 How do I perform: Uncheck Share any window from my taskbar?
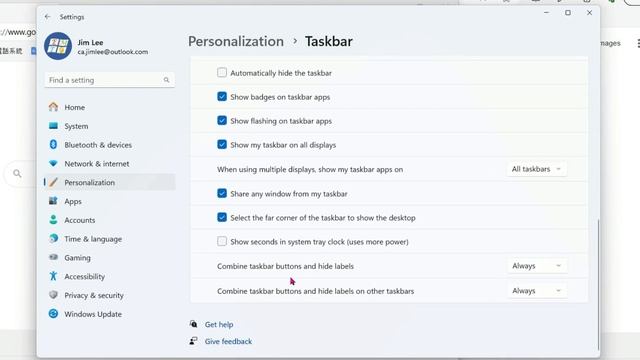[222, 193]
